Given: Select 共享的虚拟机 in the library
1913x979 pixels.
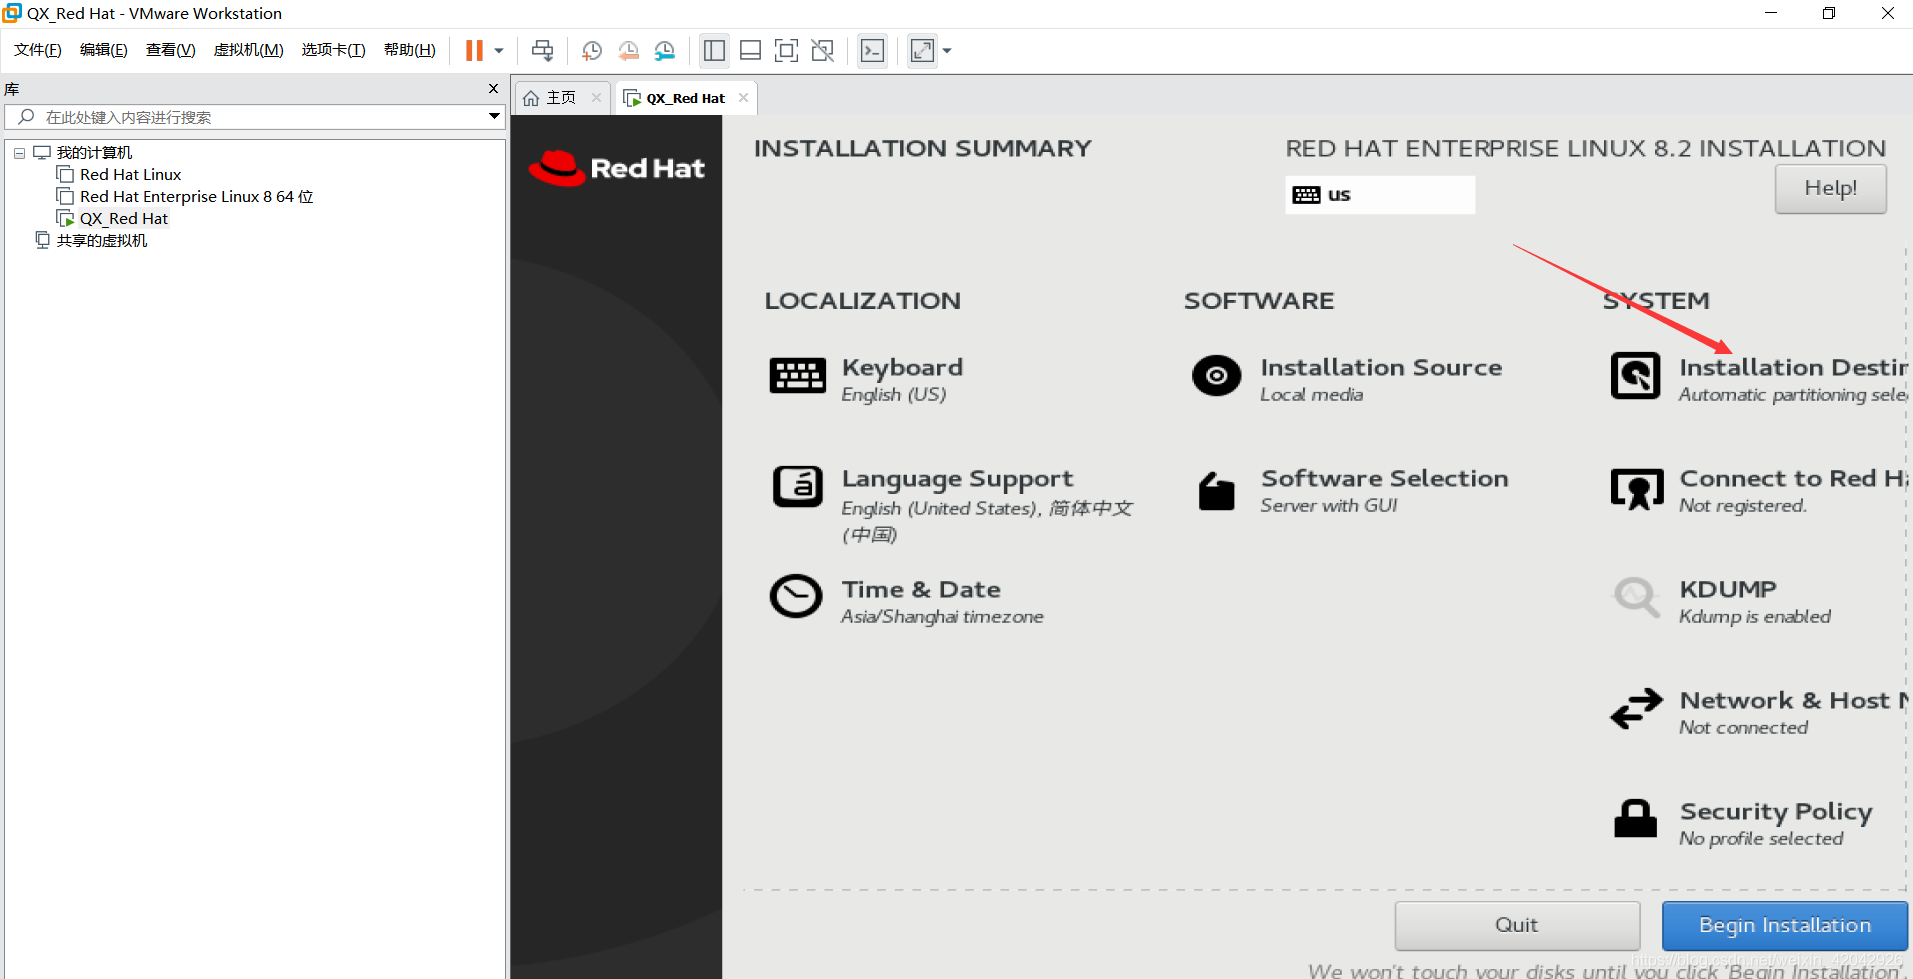Looking at the screenshot, I should [x=101, y=241].
